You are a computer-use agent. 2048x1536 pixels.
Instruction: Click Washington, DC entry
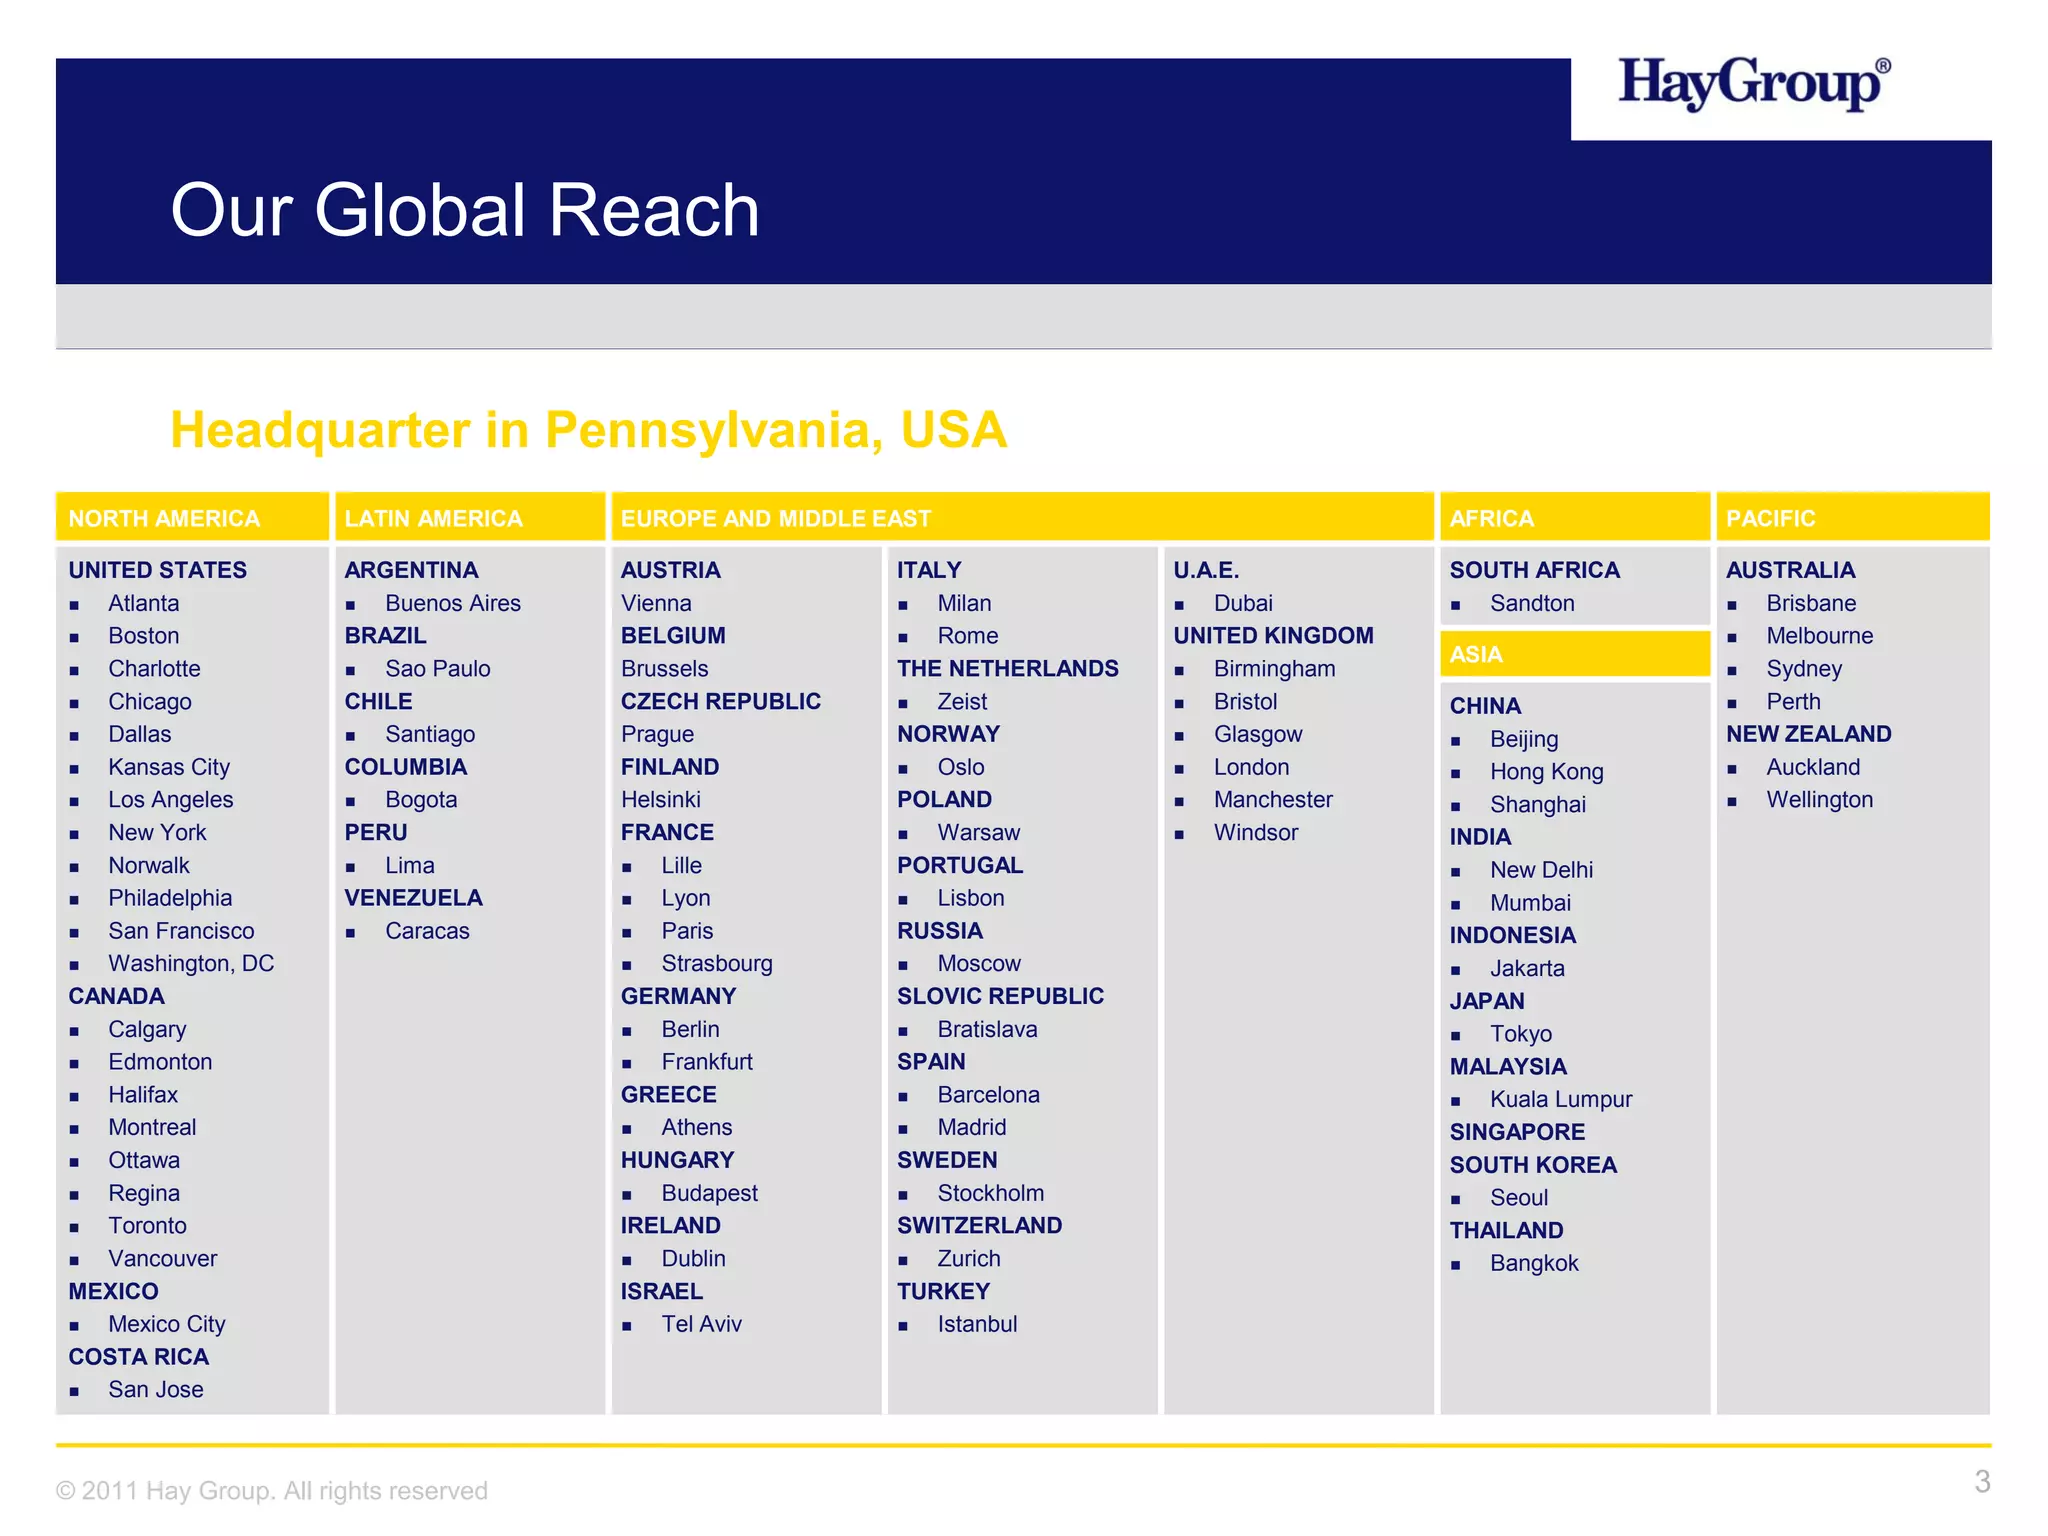[x=191, y=963]
